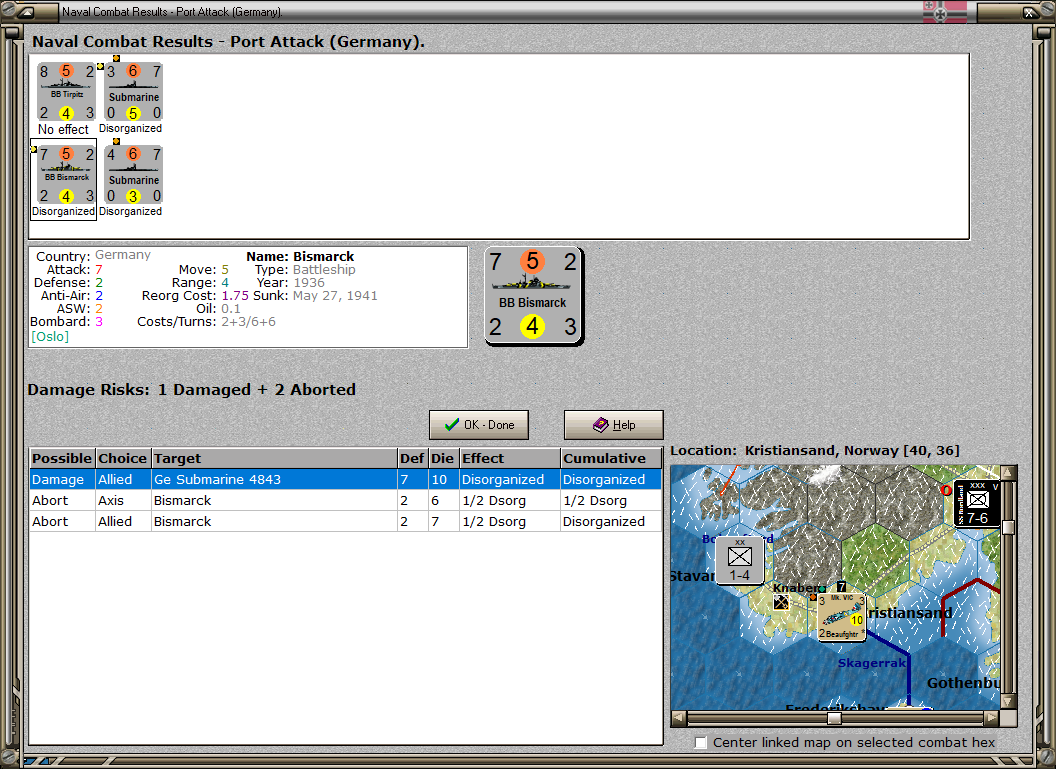Select the Allied Bismarck abort row
Viewport: 1056px width, 769px height.
(345, 521)
